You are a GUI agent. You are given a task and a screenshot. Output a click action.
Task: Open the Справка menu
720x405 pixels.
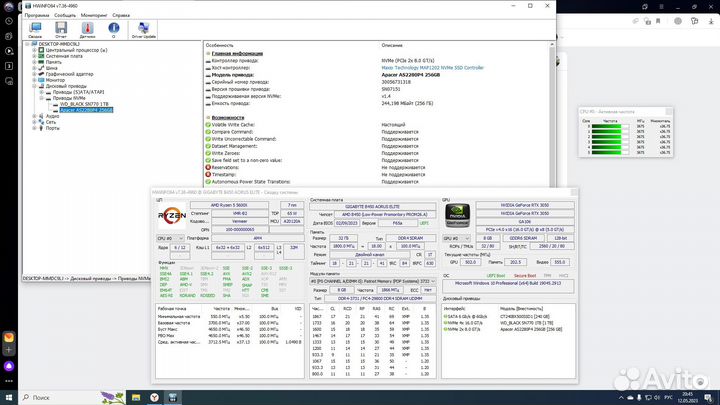[x=121, y=15]
